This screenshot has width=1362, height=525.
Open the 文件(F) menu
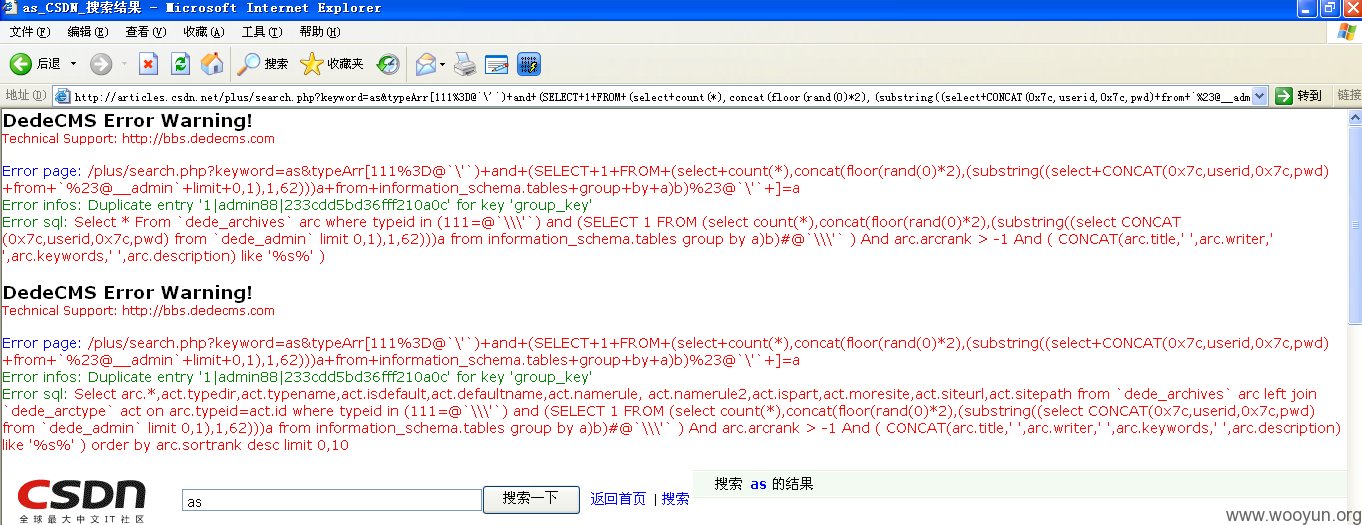[x=30, y=32]
